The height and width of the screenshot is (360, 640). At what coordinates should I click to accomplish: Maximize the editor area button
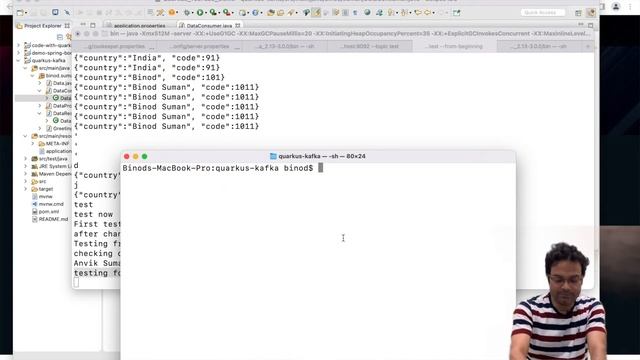coord(591,25)
